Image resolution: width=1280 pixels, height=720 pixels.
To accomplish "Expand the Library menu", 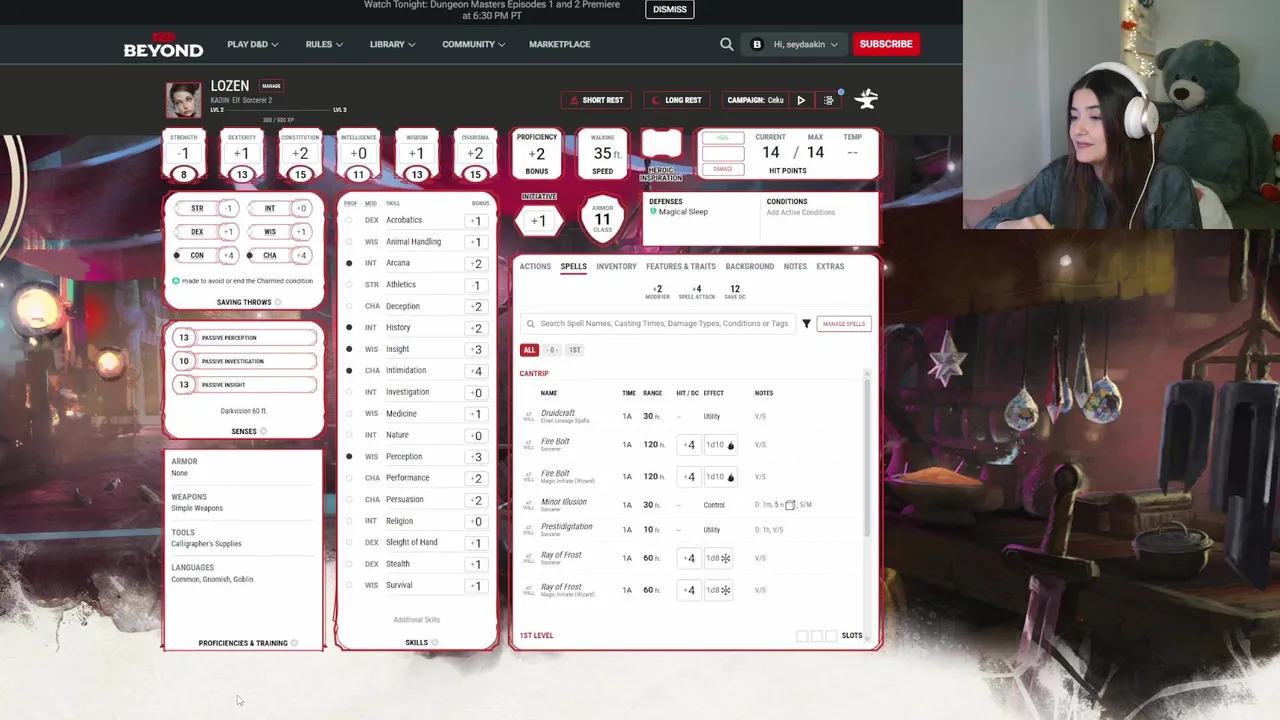I will [392, 44].
